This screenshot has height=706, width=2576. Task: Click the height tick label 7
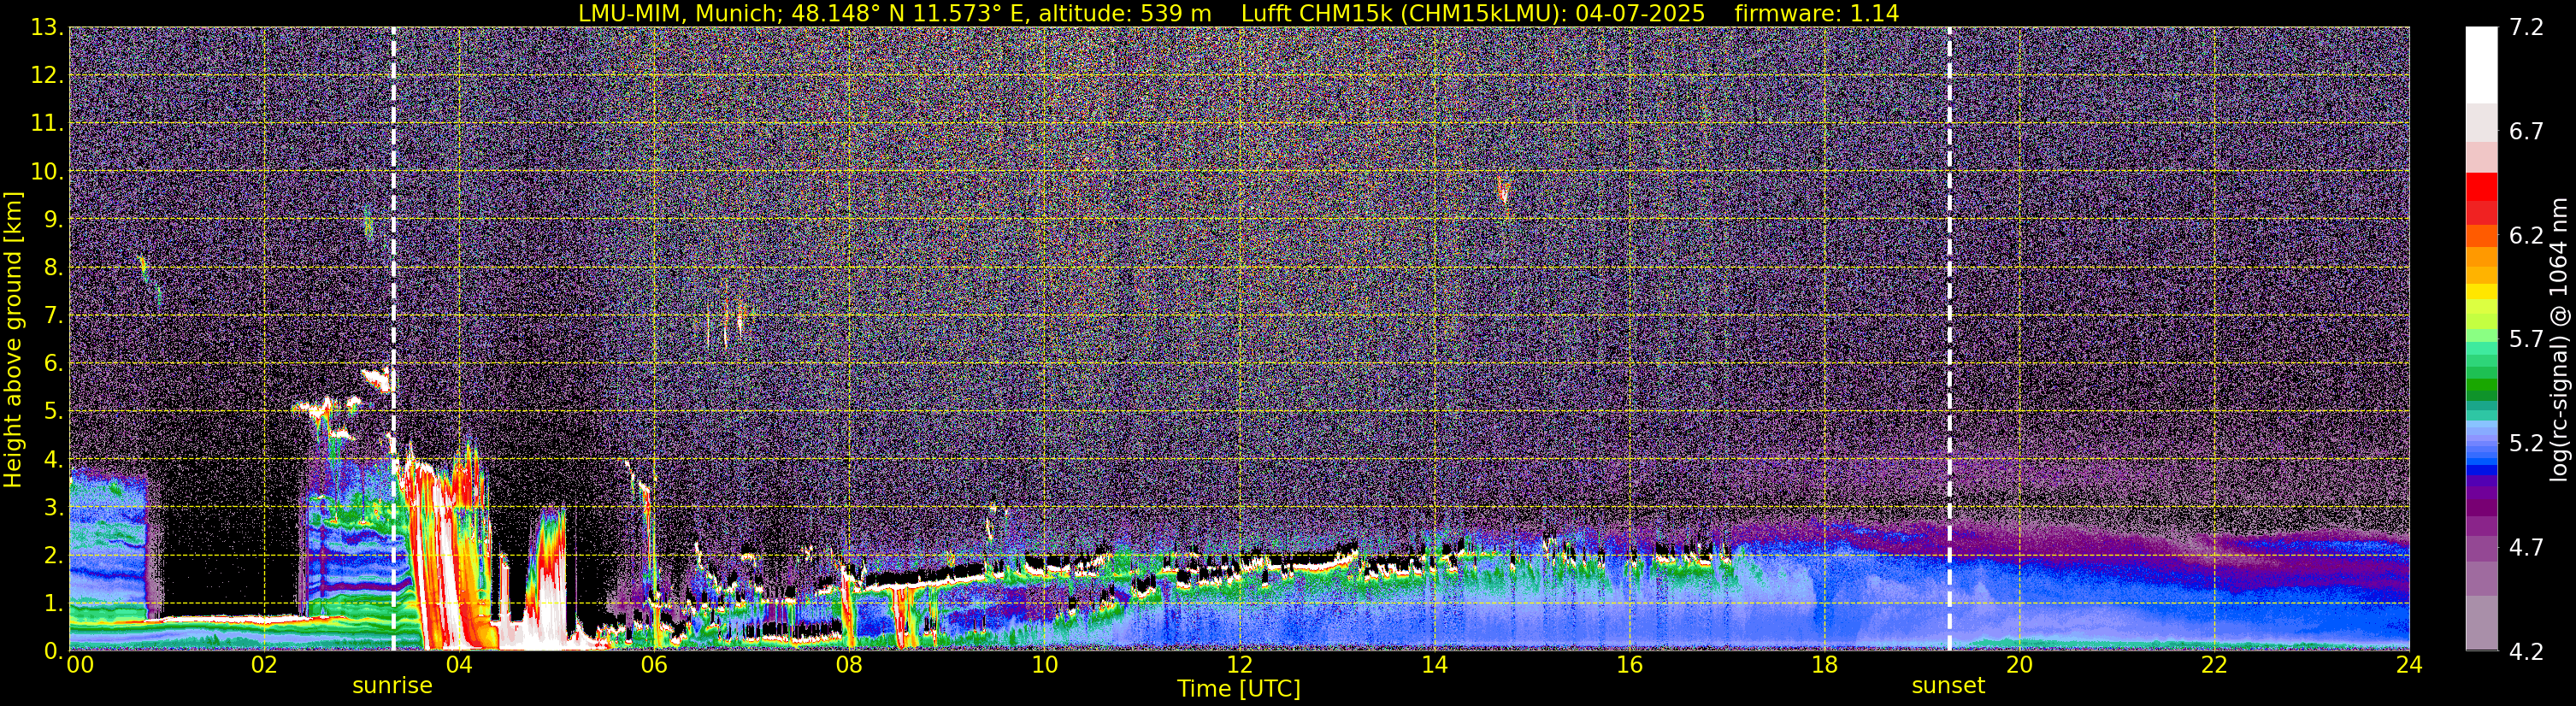point(52,315)
